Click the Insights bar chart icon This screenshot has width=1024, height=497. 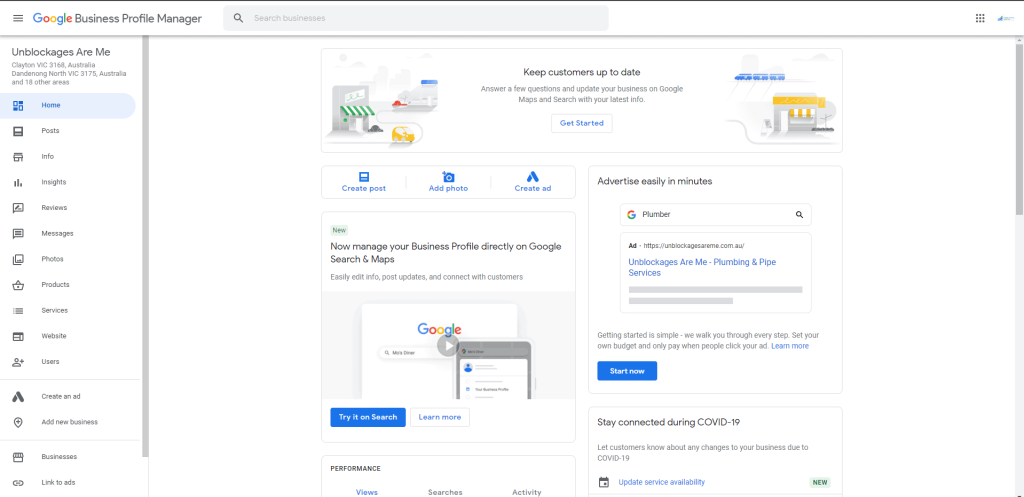point(18,182)
